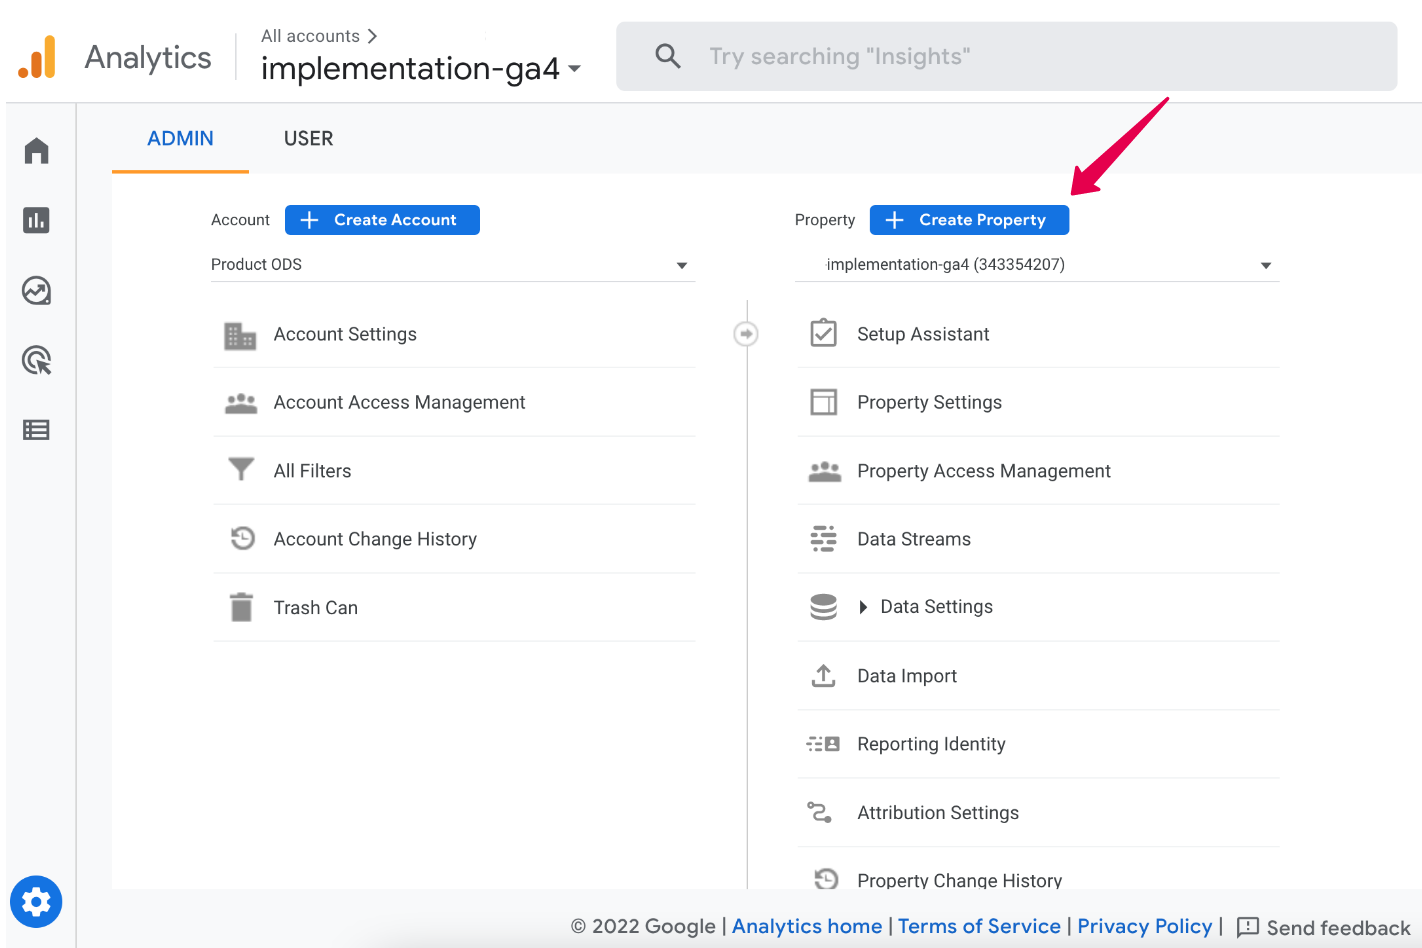Click the circular arrow between account and property columns
The height and width of the screenshot is (948, 1422).
(746, 334)
